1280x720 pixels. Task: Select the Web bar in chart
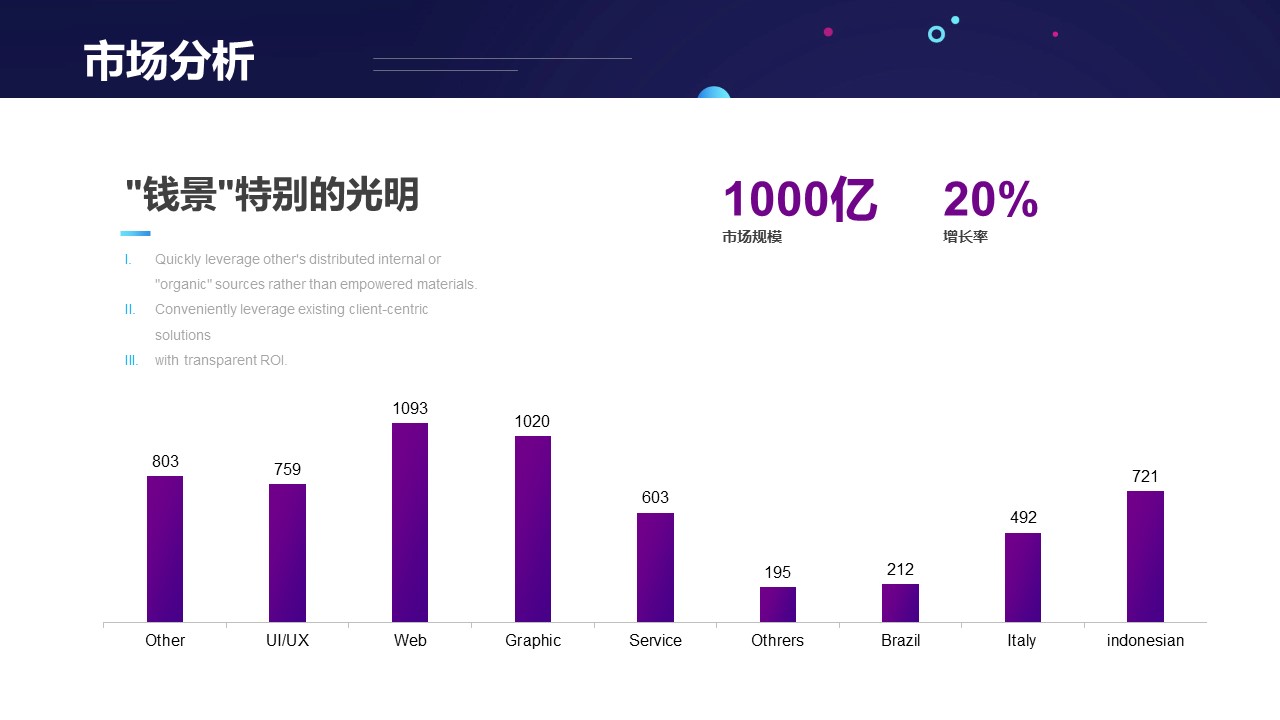[410, 522]
